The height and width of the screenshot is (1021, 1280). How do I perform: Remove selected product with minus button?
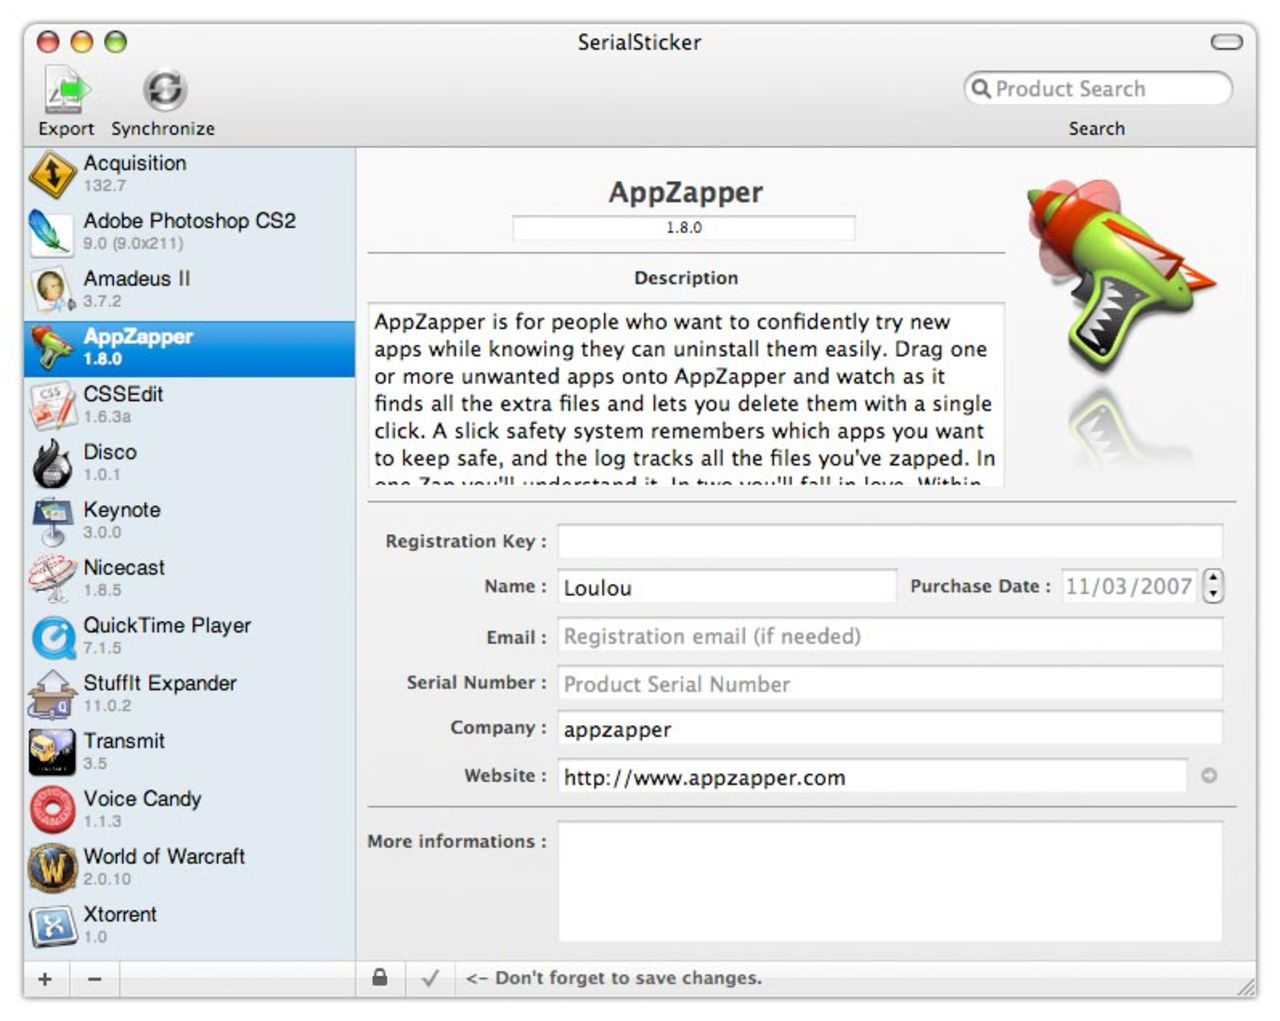pos(94,979)
